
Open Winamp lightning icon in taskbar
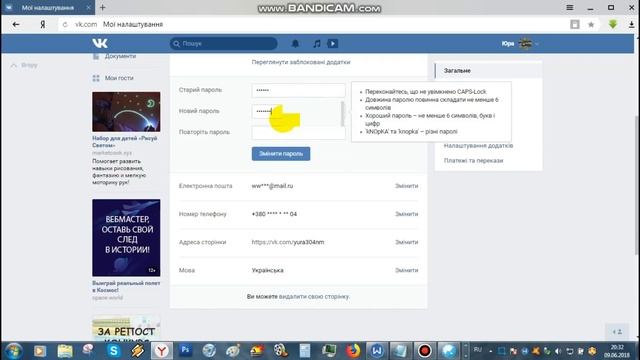pyautogui.click(x=138, y=351)
